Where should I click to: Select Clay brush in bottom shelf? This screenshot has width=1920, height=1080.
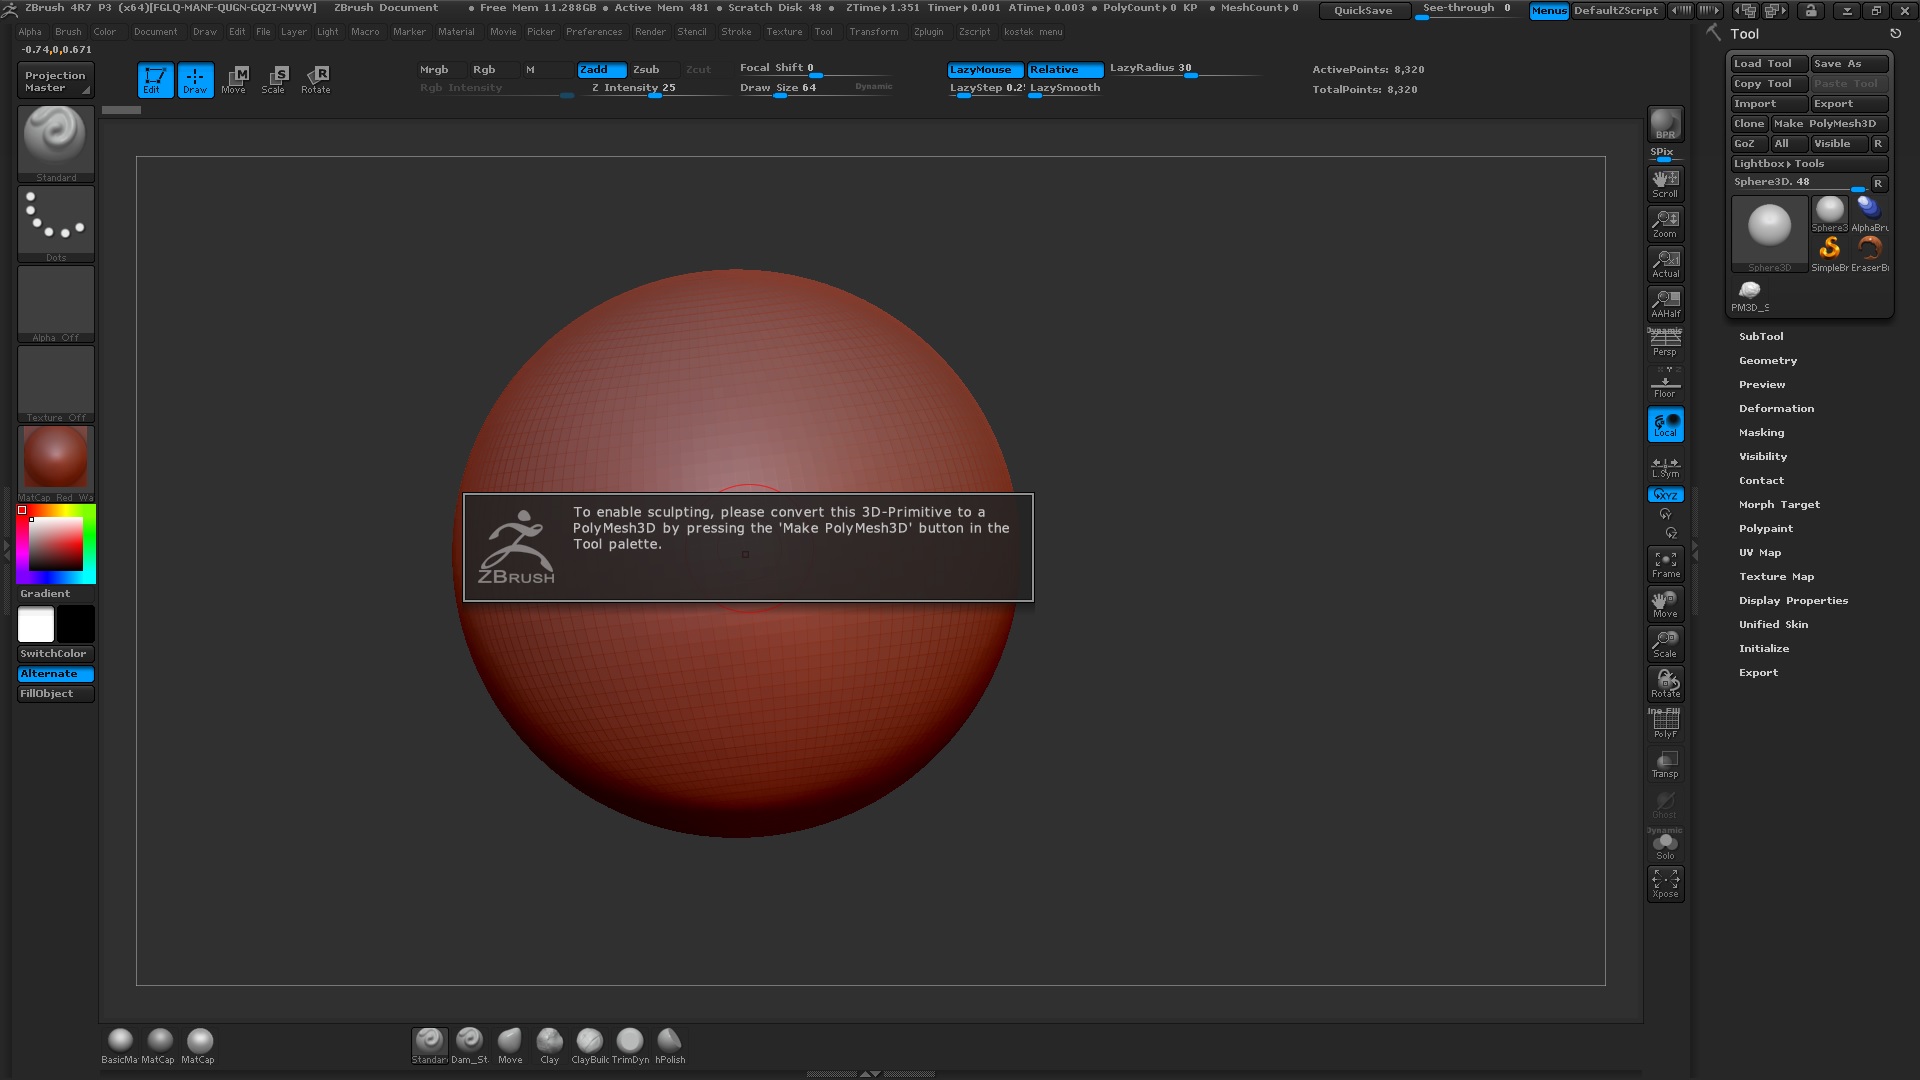tap(549, 1046)
